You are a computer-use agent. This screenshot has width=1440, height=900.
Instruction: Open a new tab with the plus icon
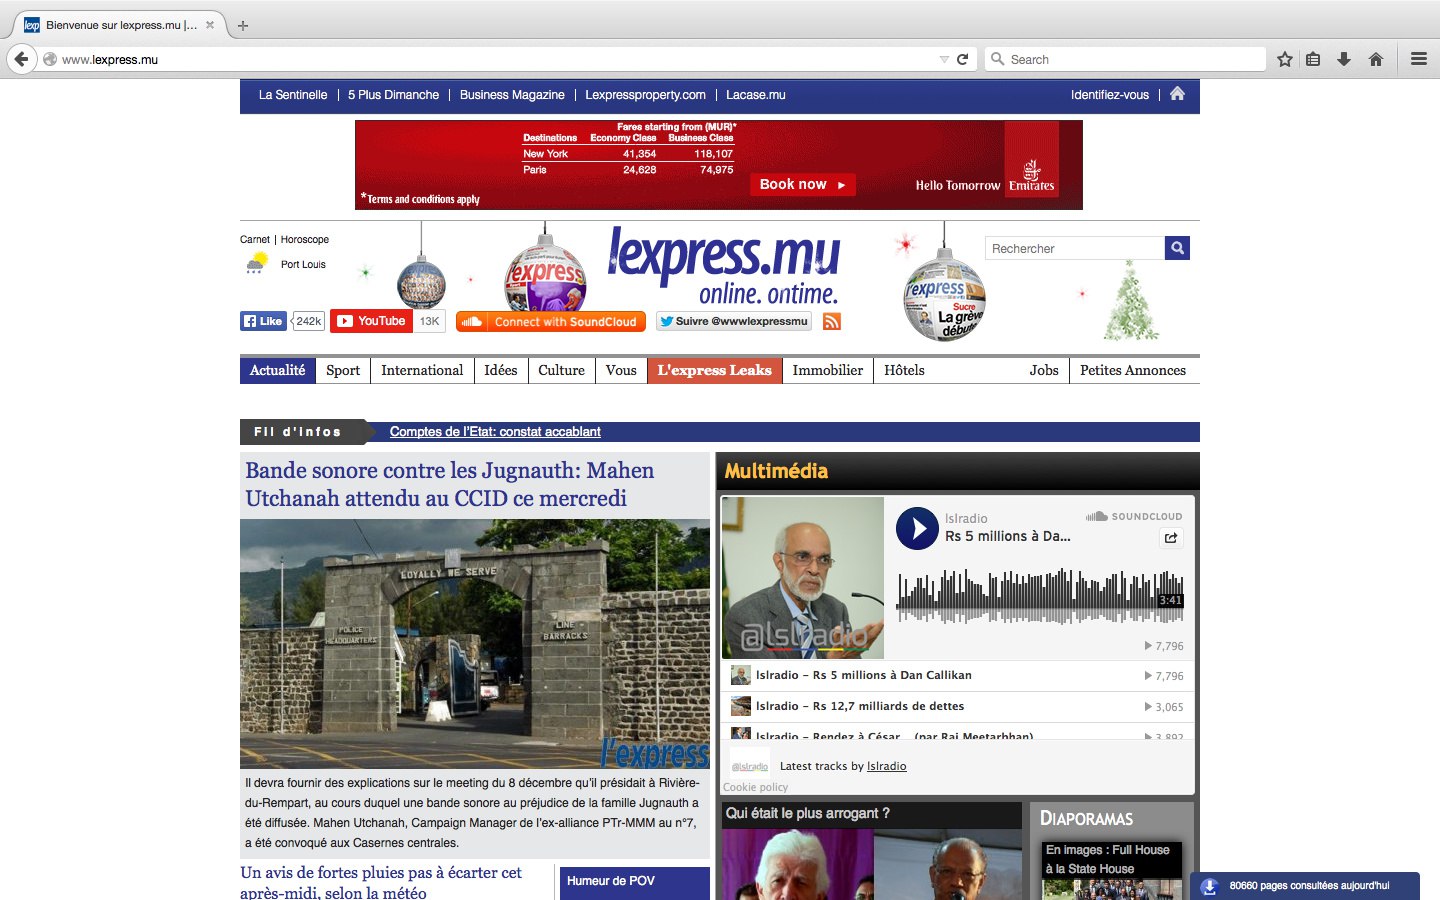(x=242, y=25)
